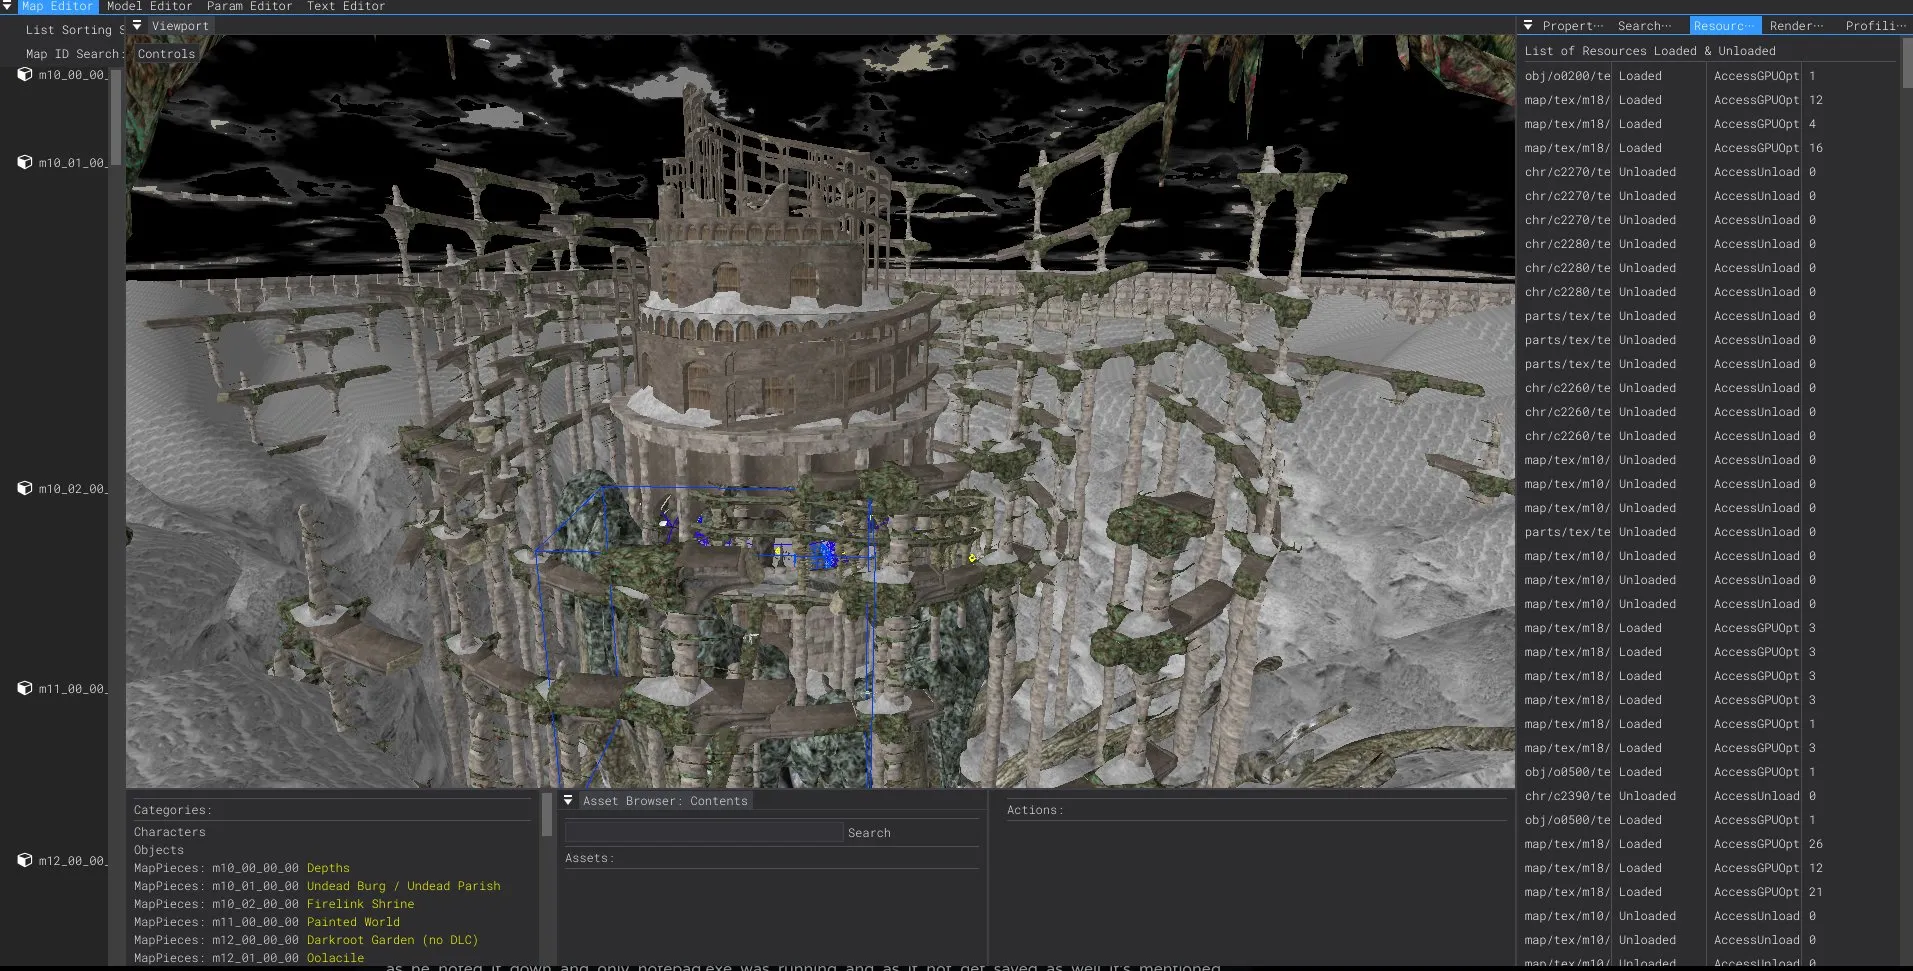This screenshot has height=971, width=1913.
Task: Select the m12_00_00 map cube icon
Action: pos(24,860)
